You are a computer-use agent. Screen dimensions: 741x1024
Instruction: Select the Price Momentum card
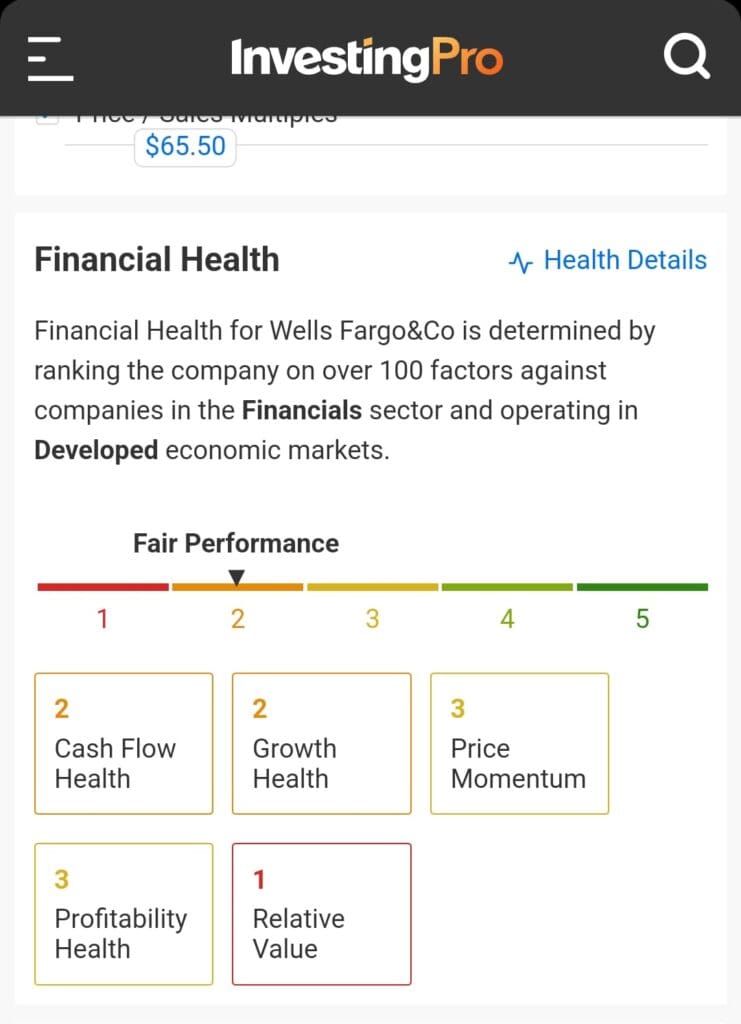click(x=519, y=743)
